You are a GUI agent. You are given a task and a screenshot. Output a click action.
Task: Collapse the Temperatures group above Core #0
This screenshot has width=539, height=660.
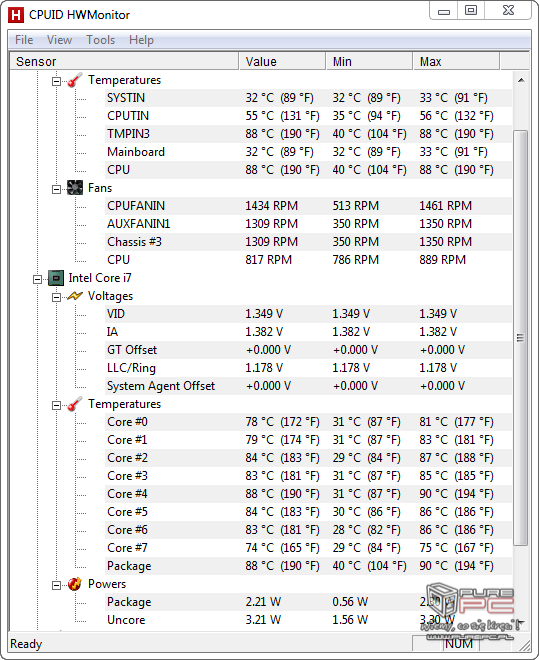tap(56, 406)
